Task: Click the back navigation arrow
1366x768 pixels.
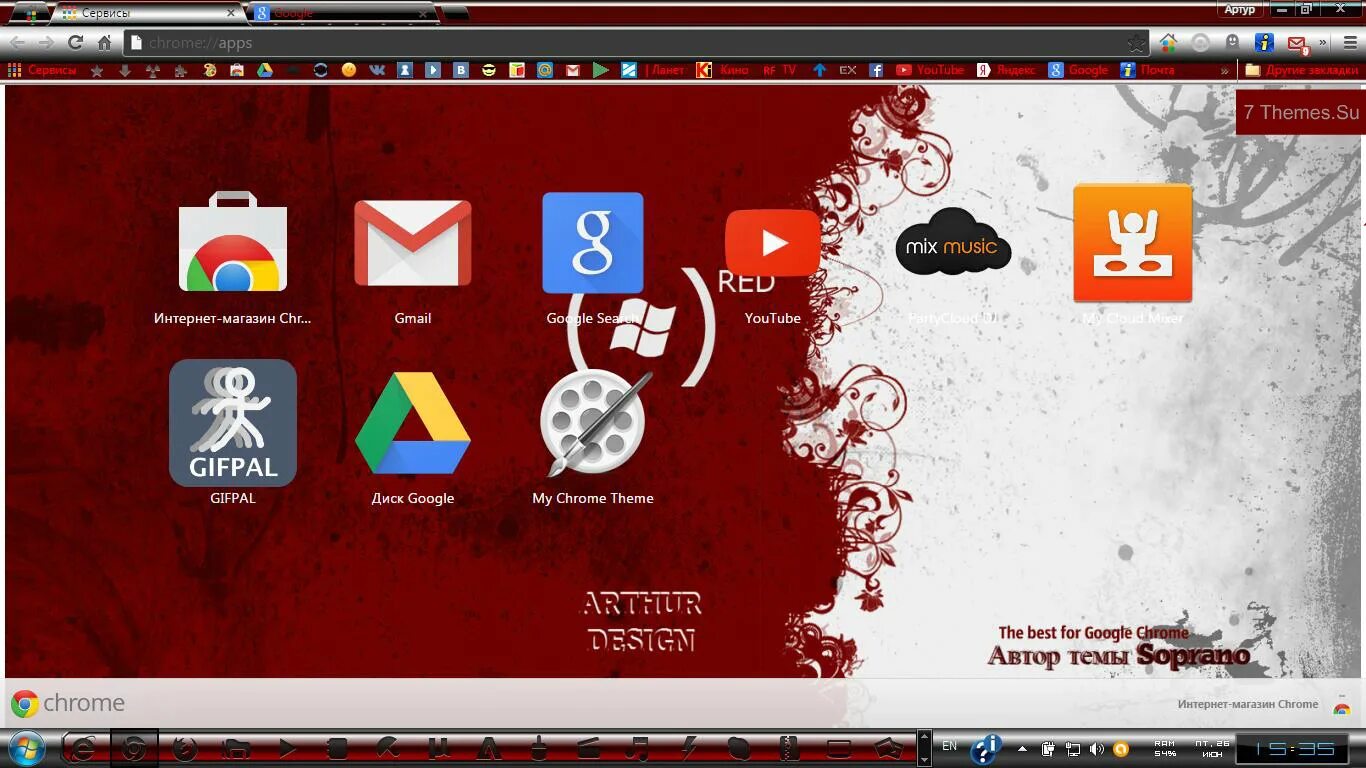Action: 17,43
